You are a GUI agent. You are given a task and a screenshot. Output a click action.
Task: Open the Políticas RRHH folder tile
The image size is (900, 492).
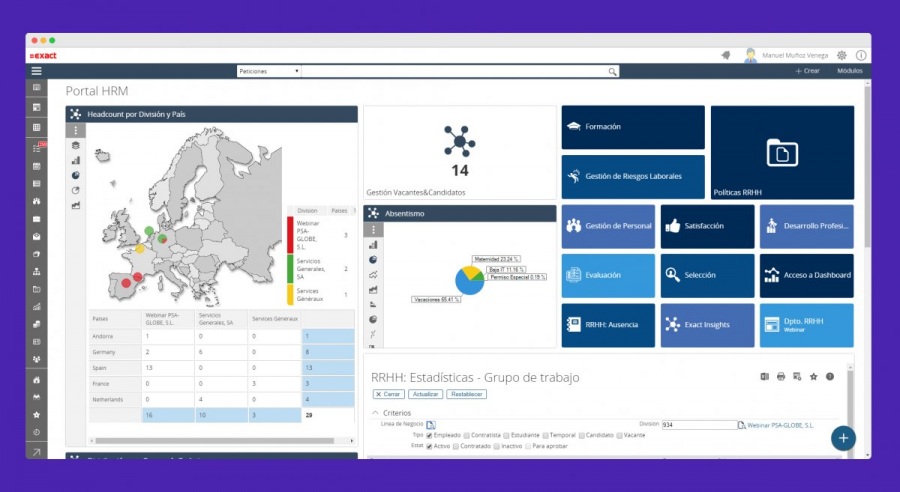pyautogui.click(x=782, y=152)
